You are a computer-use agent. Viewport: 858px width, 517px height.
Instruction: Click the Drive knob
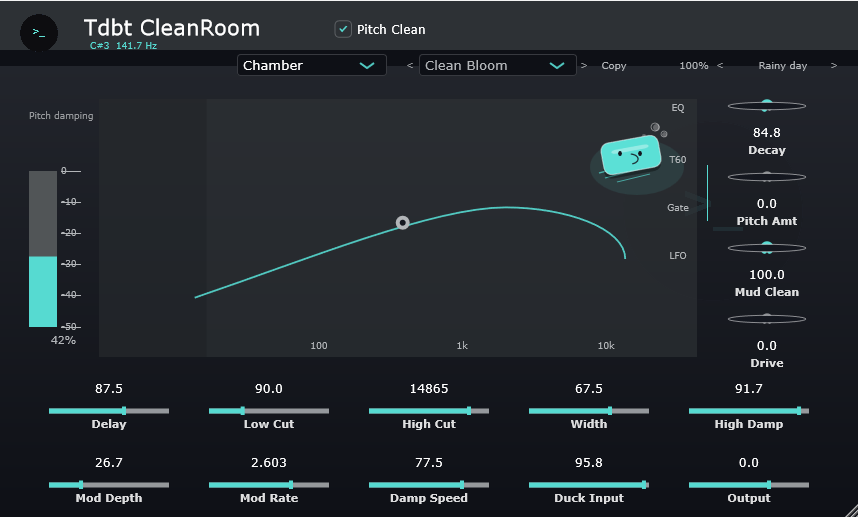767,319
